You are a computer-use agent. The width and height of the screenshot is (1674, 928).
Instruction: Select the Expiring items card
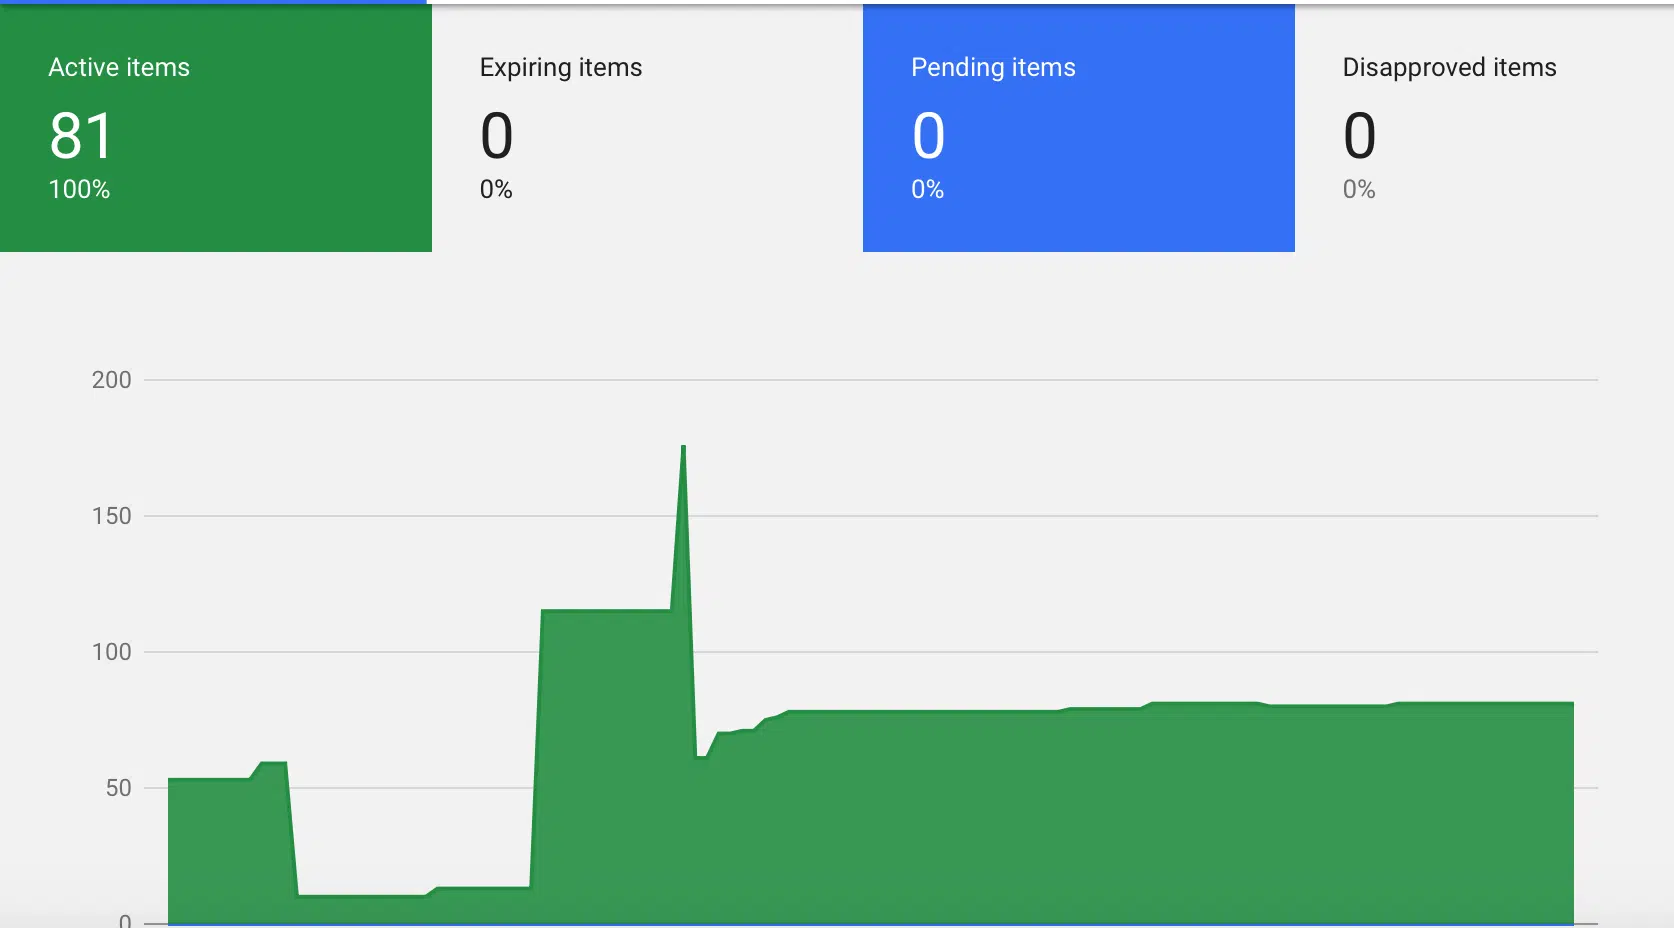point(647,128)
